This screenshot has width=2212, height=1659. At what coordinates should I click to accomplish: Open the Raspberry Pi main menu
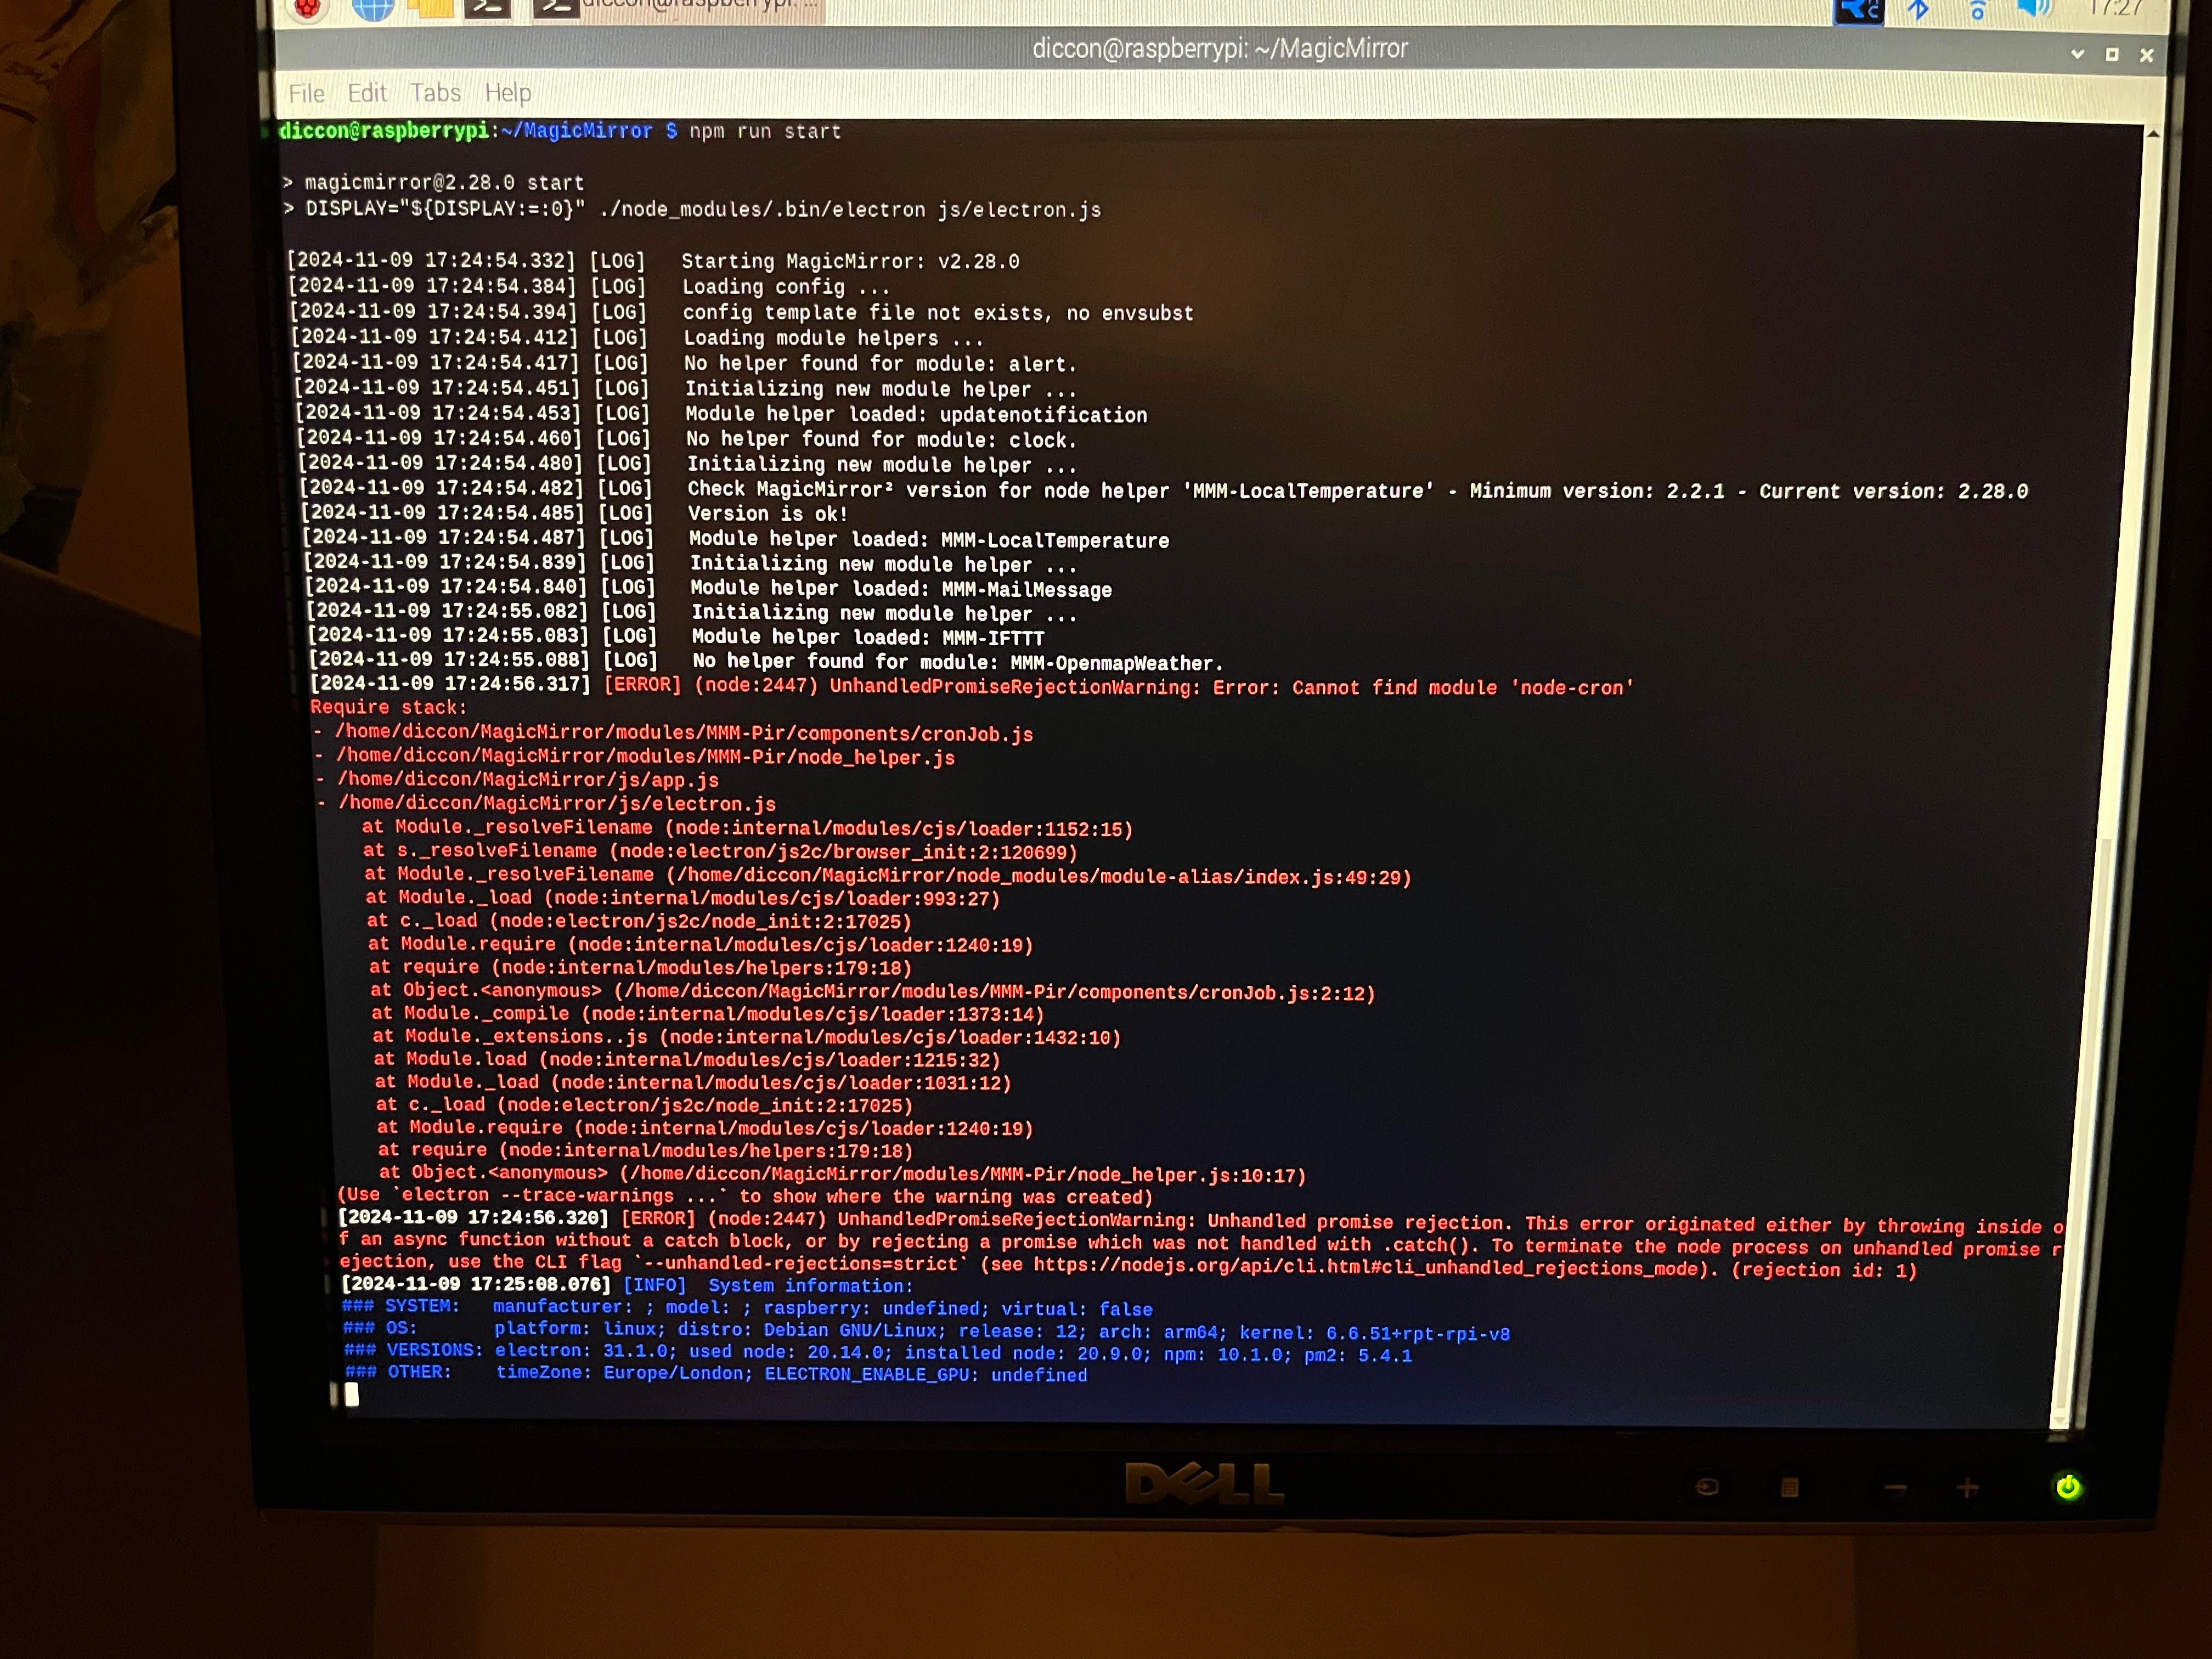click(307, 8)
